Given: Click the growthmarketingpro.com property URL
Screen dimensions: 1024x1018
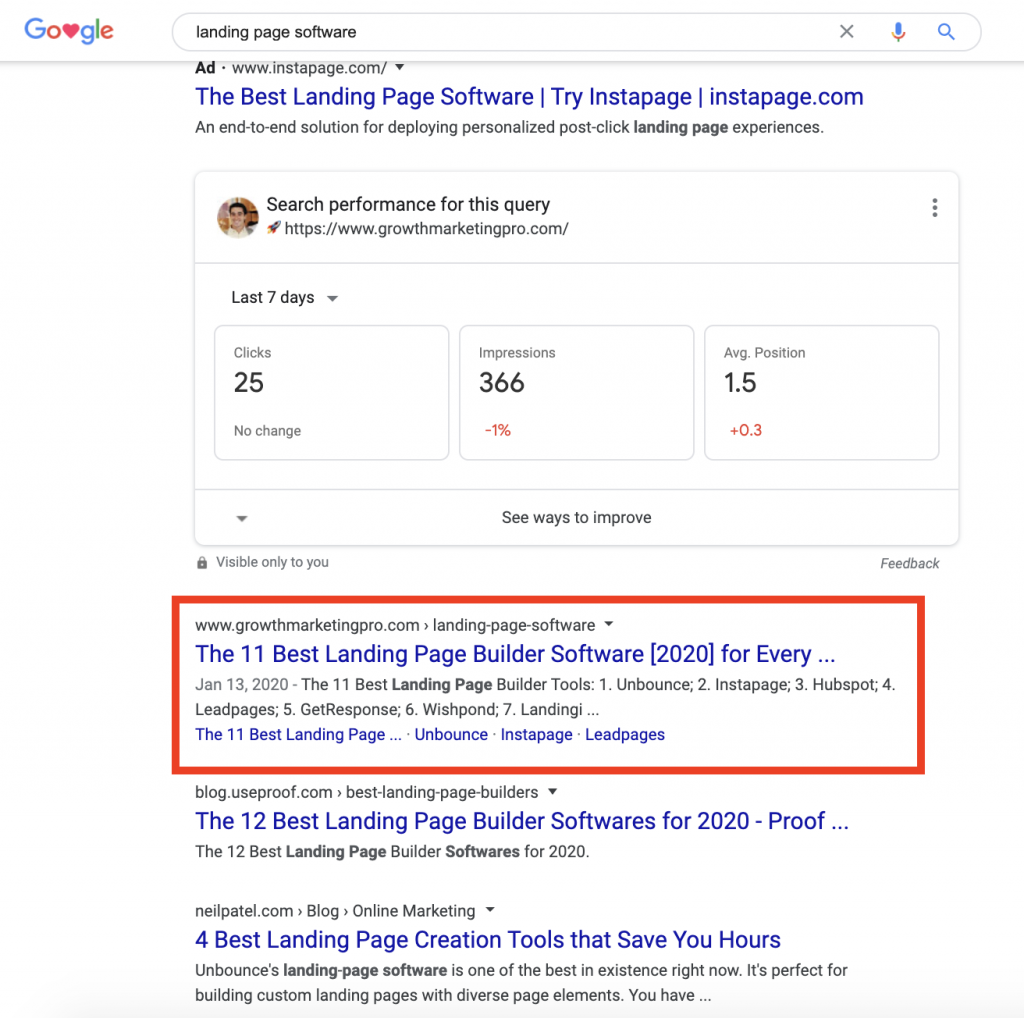Looking at the screenshot, I should click(426, 229).
